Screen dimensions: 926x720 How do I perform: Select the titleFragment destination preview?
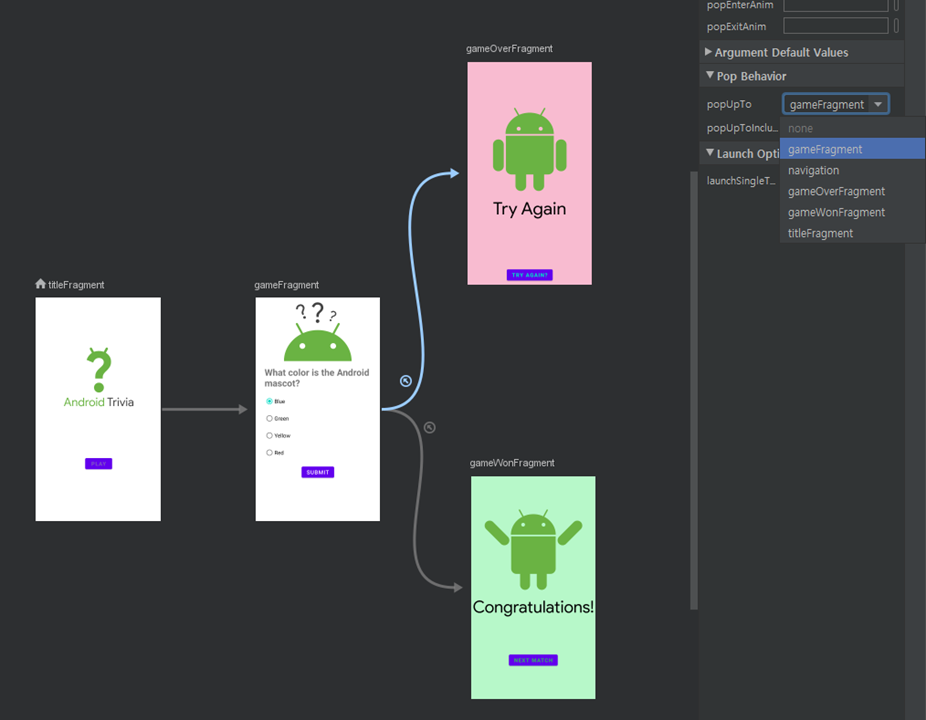[x=98, y=409]
